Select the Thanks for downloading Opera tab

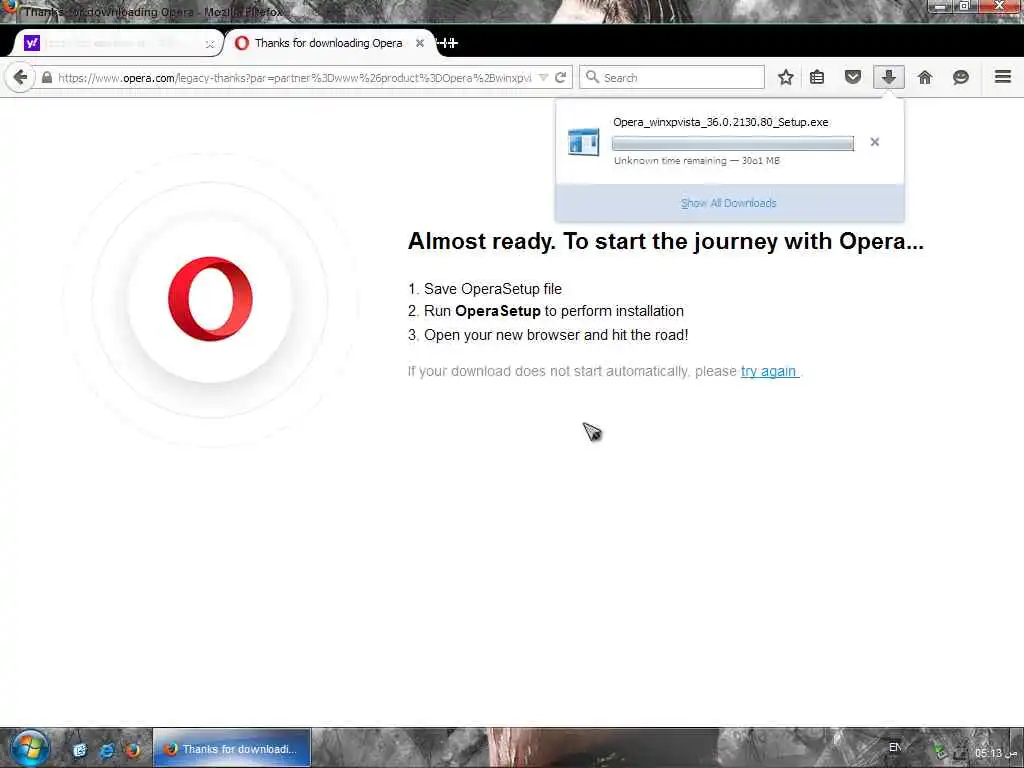pyautogui.click(x=330, y=43)
